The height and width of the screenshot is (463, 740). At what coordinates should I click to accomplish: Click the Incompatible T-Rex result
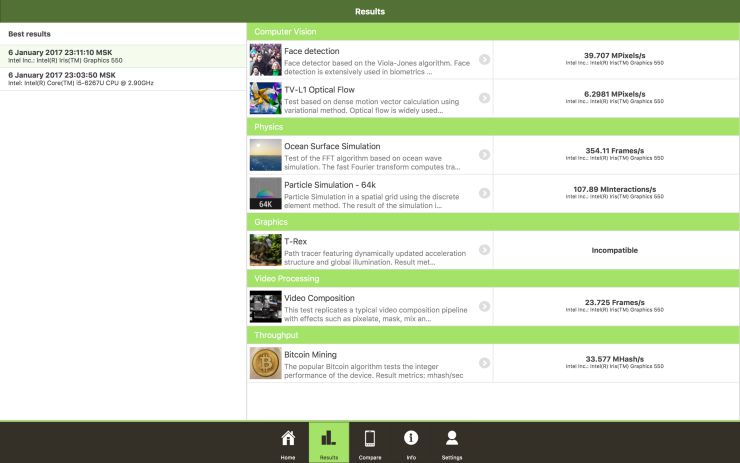(x=614, y=250)
